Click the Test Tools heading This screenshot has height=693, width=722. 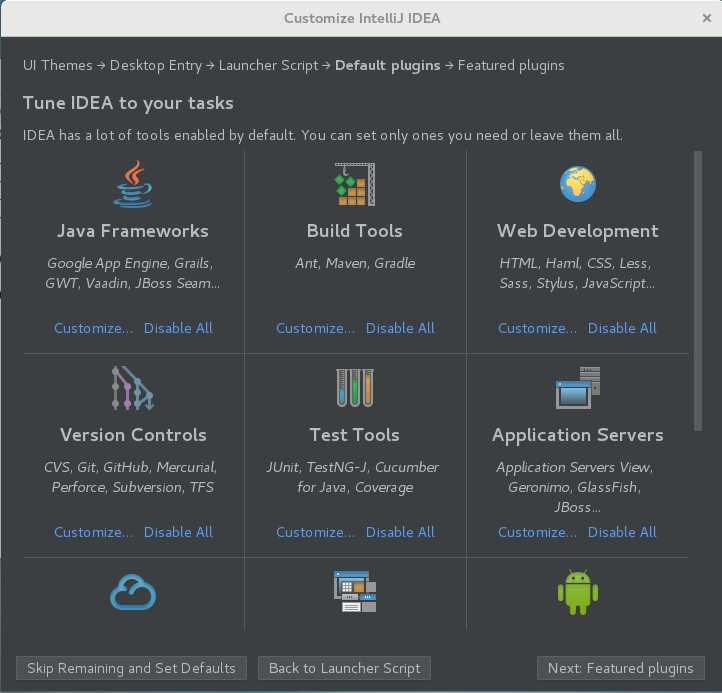(x=355, y=435)
